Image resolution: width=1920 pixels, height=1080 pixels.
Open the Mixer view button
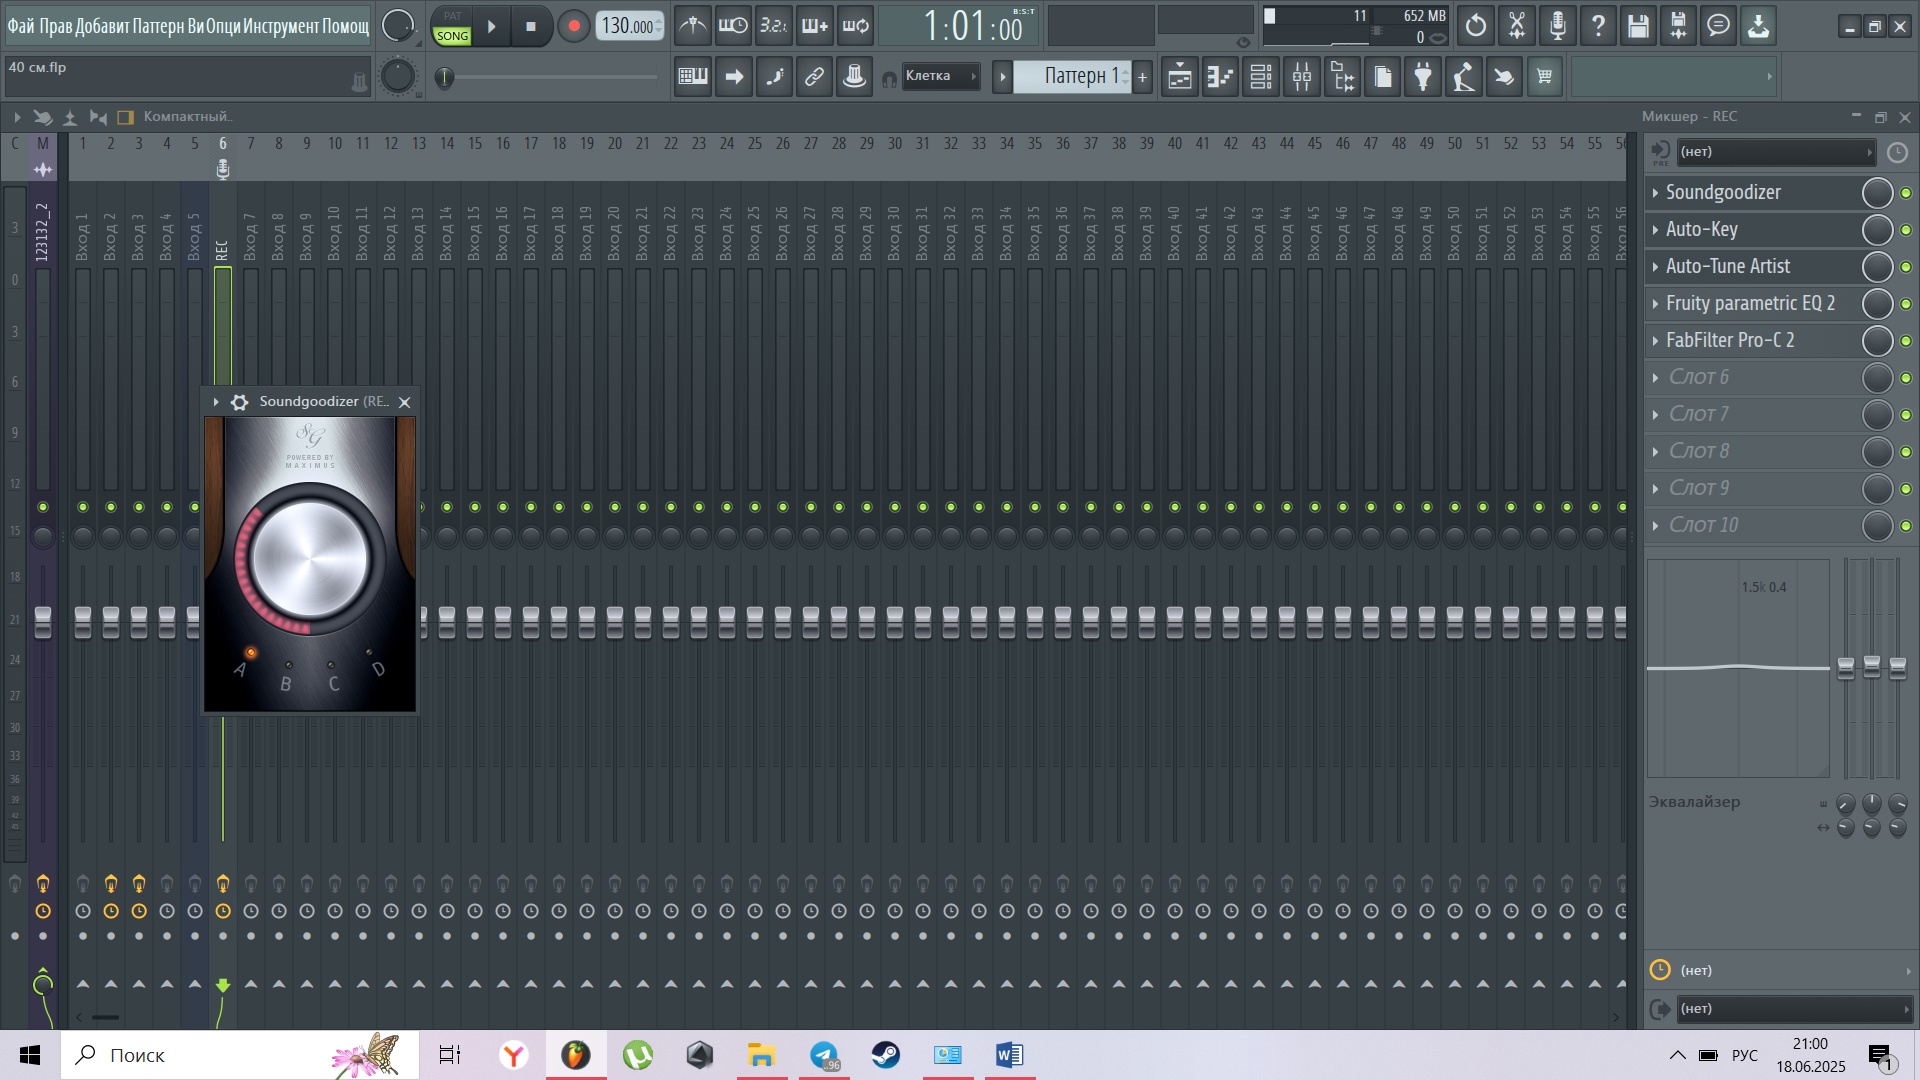1302,77
